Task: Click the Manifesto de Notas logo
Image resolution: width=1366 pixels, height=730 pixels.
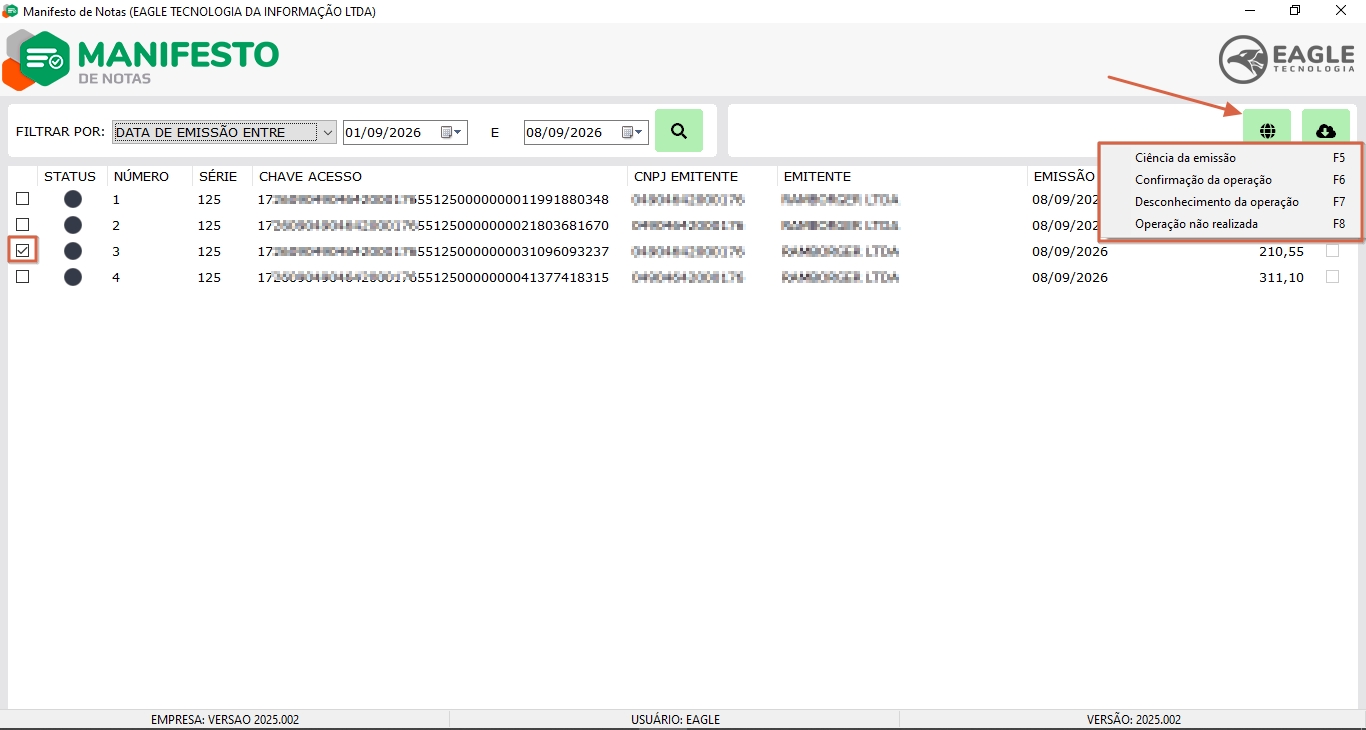Action: click(141, 59)
